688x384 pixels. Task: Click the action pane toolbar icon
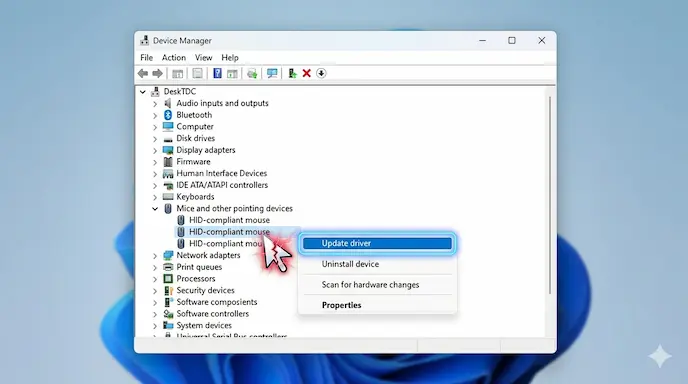click(x=232, y=73)
